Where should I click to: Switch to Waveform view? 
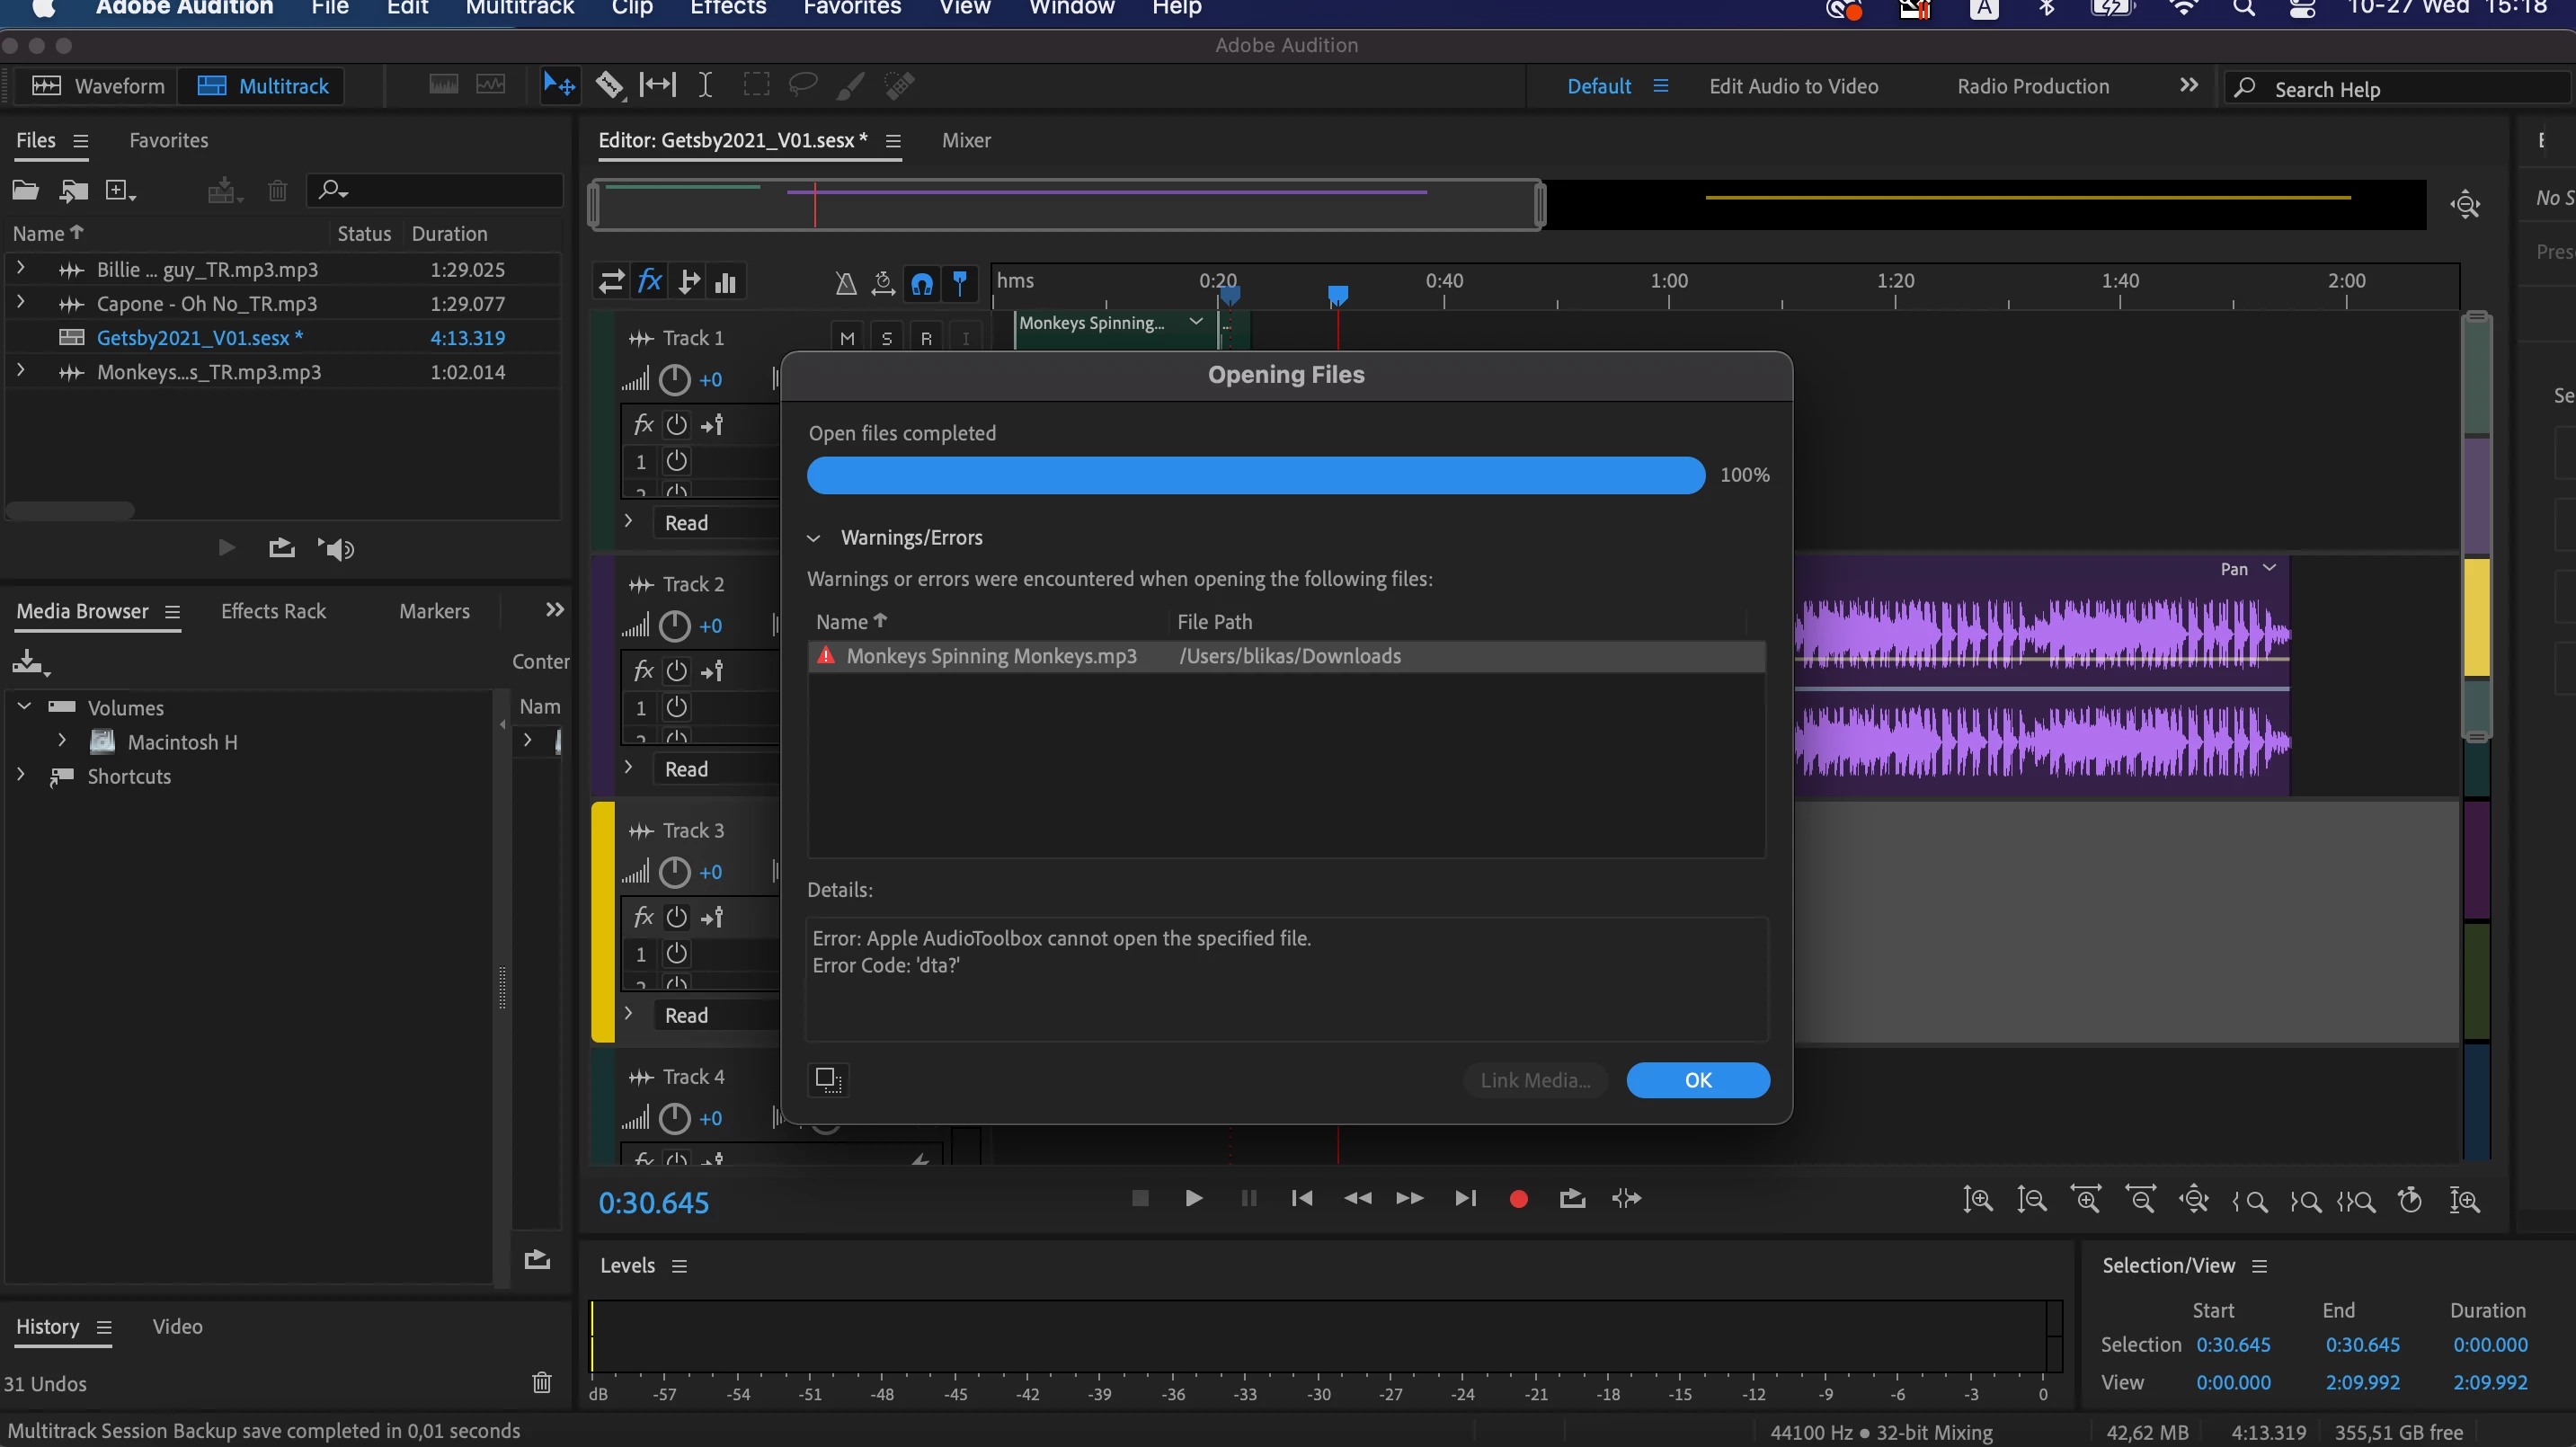coord(98,86)
